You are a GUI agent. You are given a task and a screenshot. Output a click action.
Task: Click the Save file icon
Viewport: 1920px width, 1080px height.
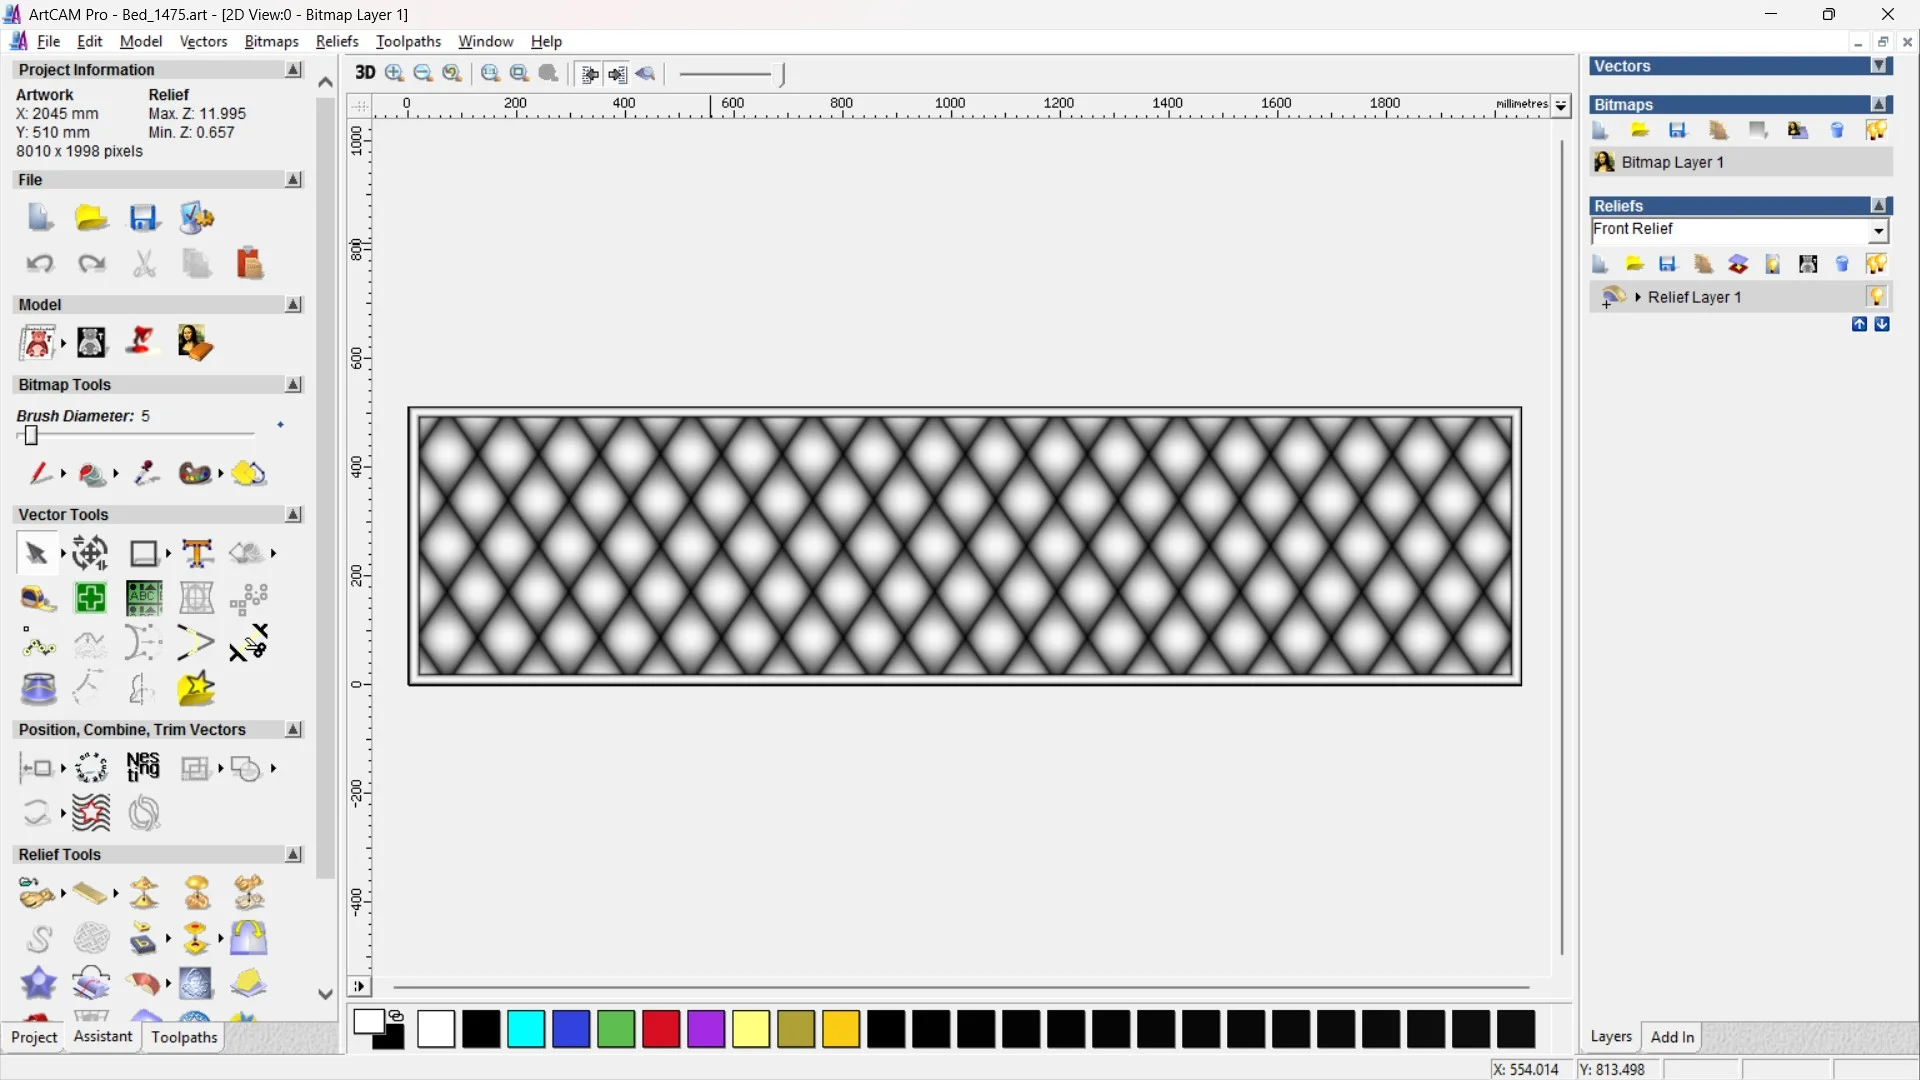144,218
